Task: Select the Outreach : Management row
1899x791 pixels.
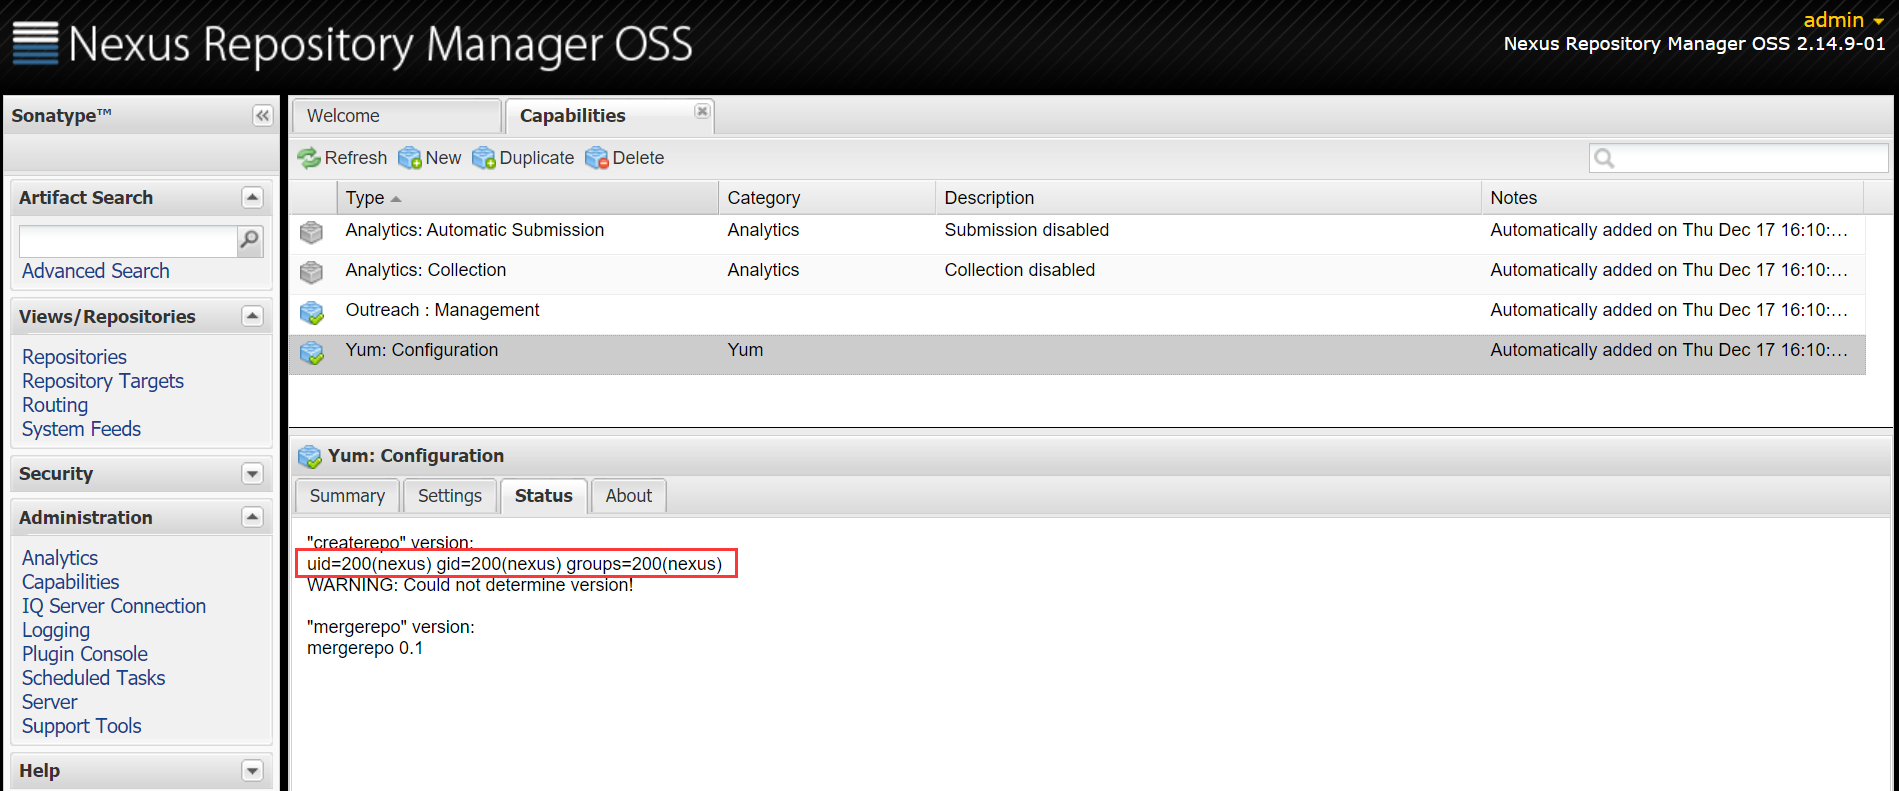Action: [x=1077, y=314]
